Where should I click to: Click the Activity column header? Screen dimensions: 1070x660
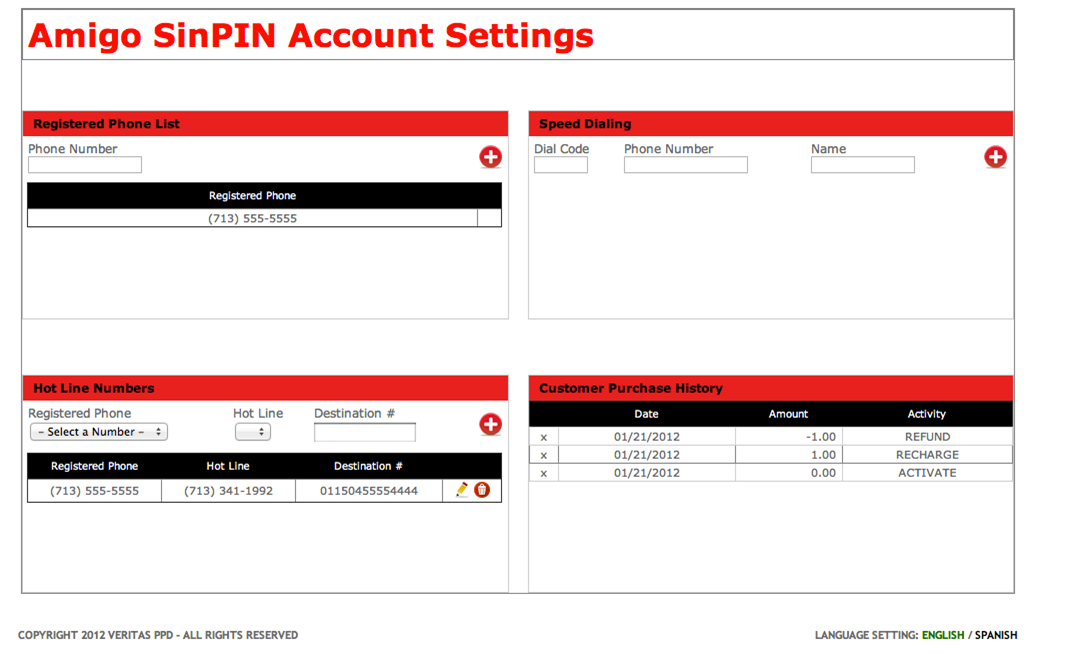(927, 414)
